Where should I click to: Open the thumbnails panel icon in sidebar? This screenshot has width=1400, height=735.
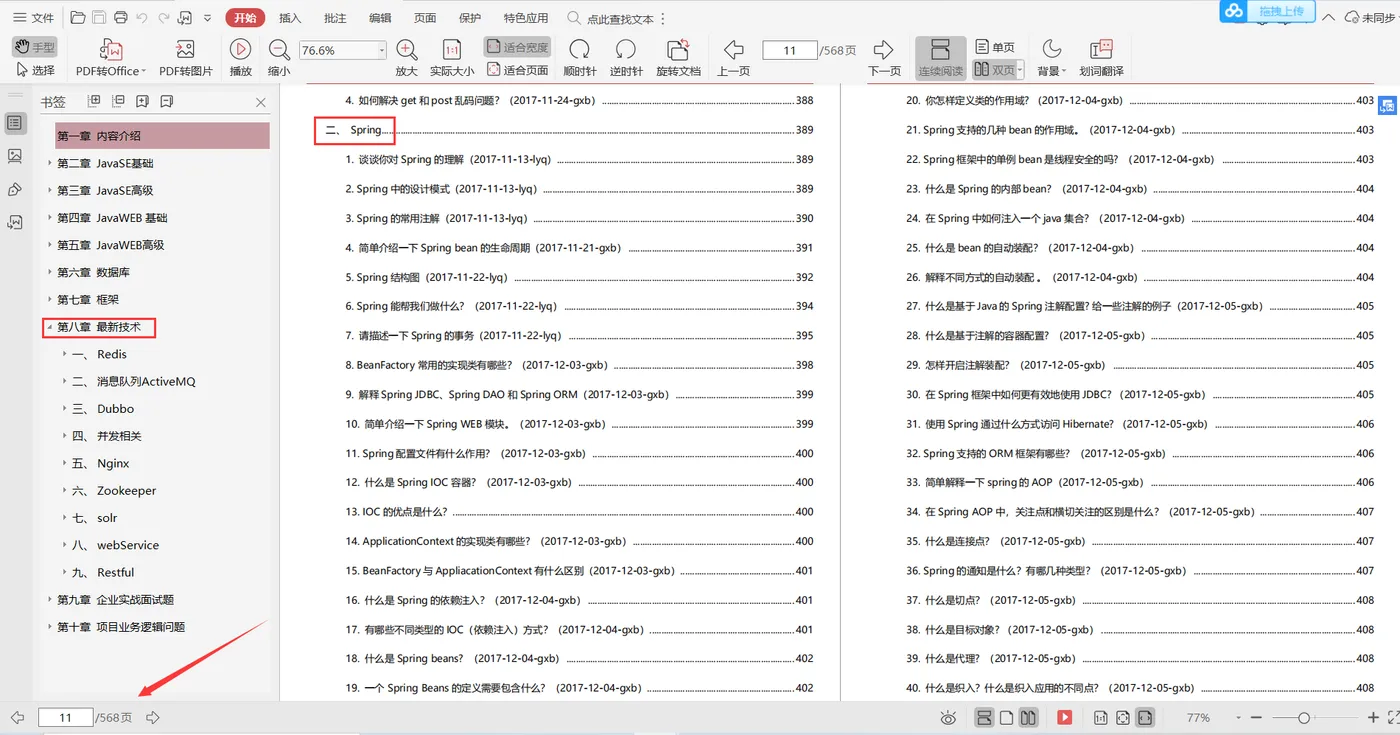click(x=15, y=156)
